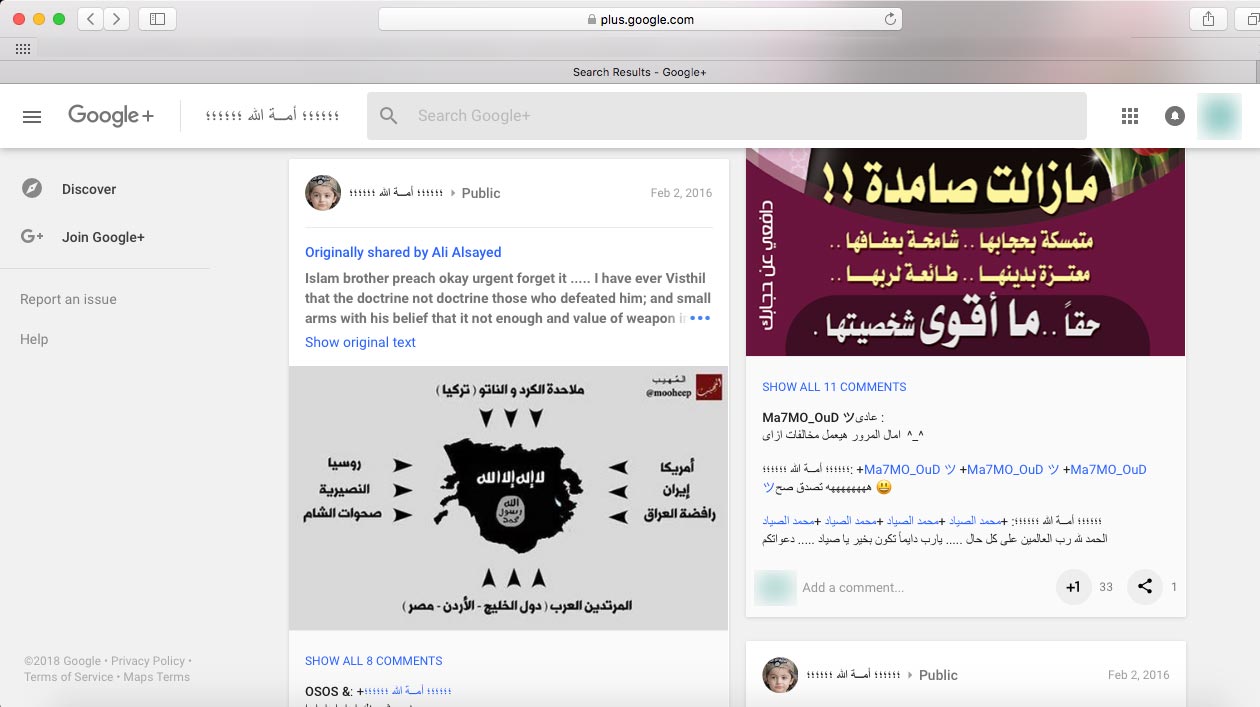Give the post a +1
This screenshot has height=707, width=1260.
point(1073,587)
